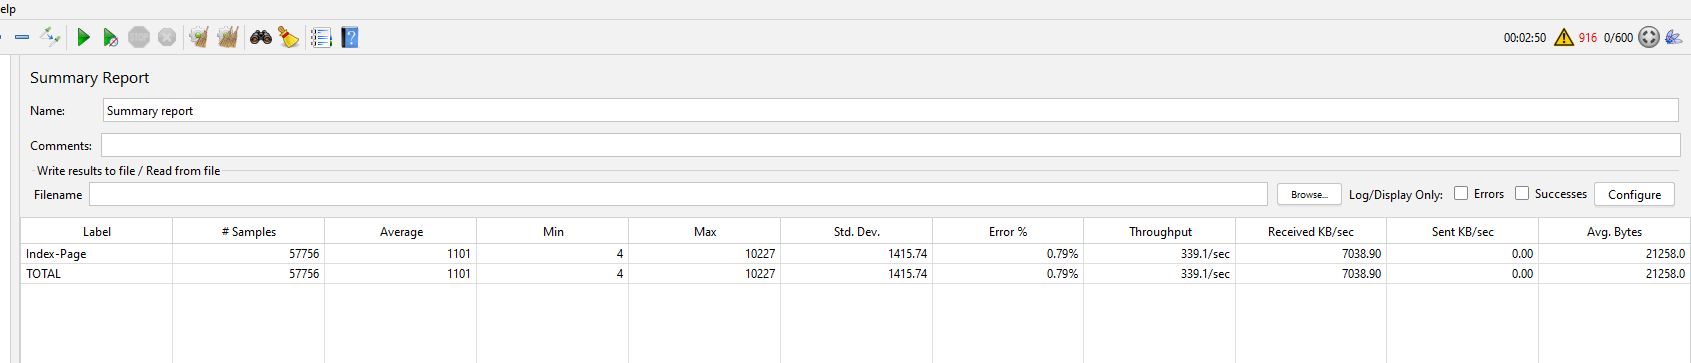Click the Label column header

[x=97, y=231]
